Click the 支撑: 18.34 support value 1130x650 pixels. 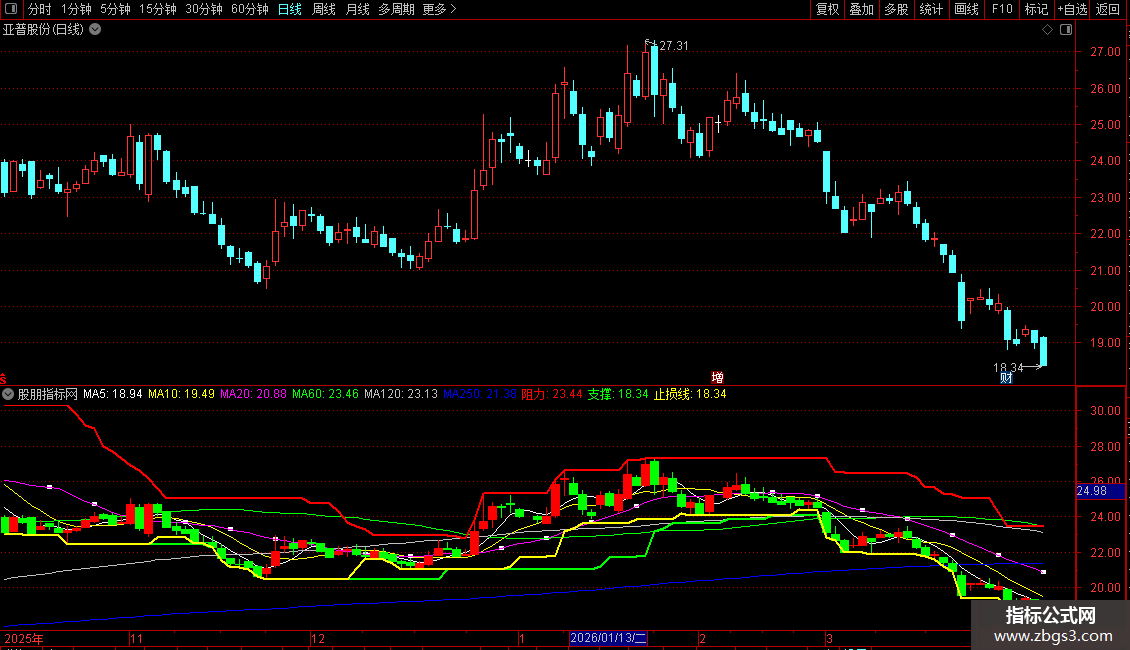click(618, 394)
